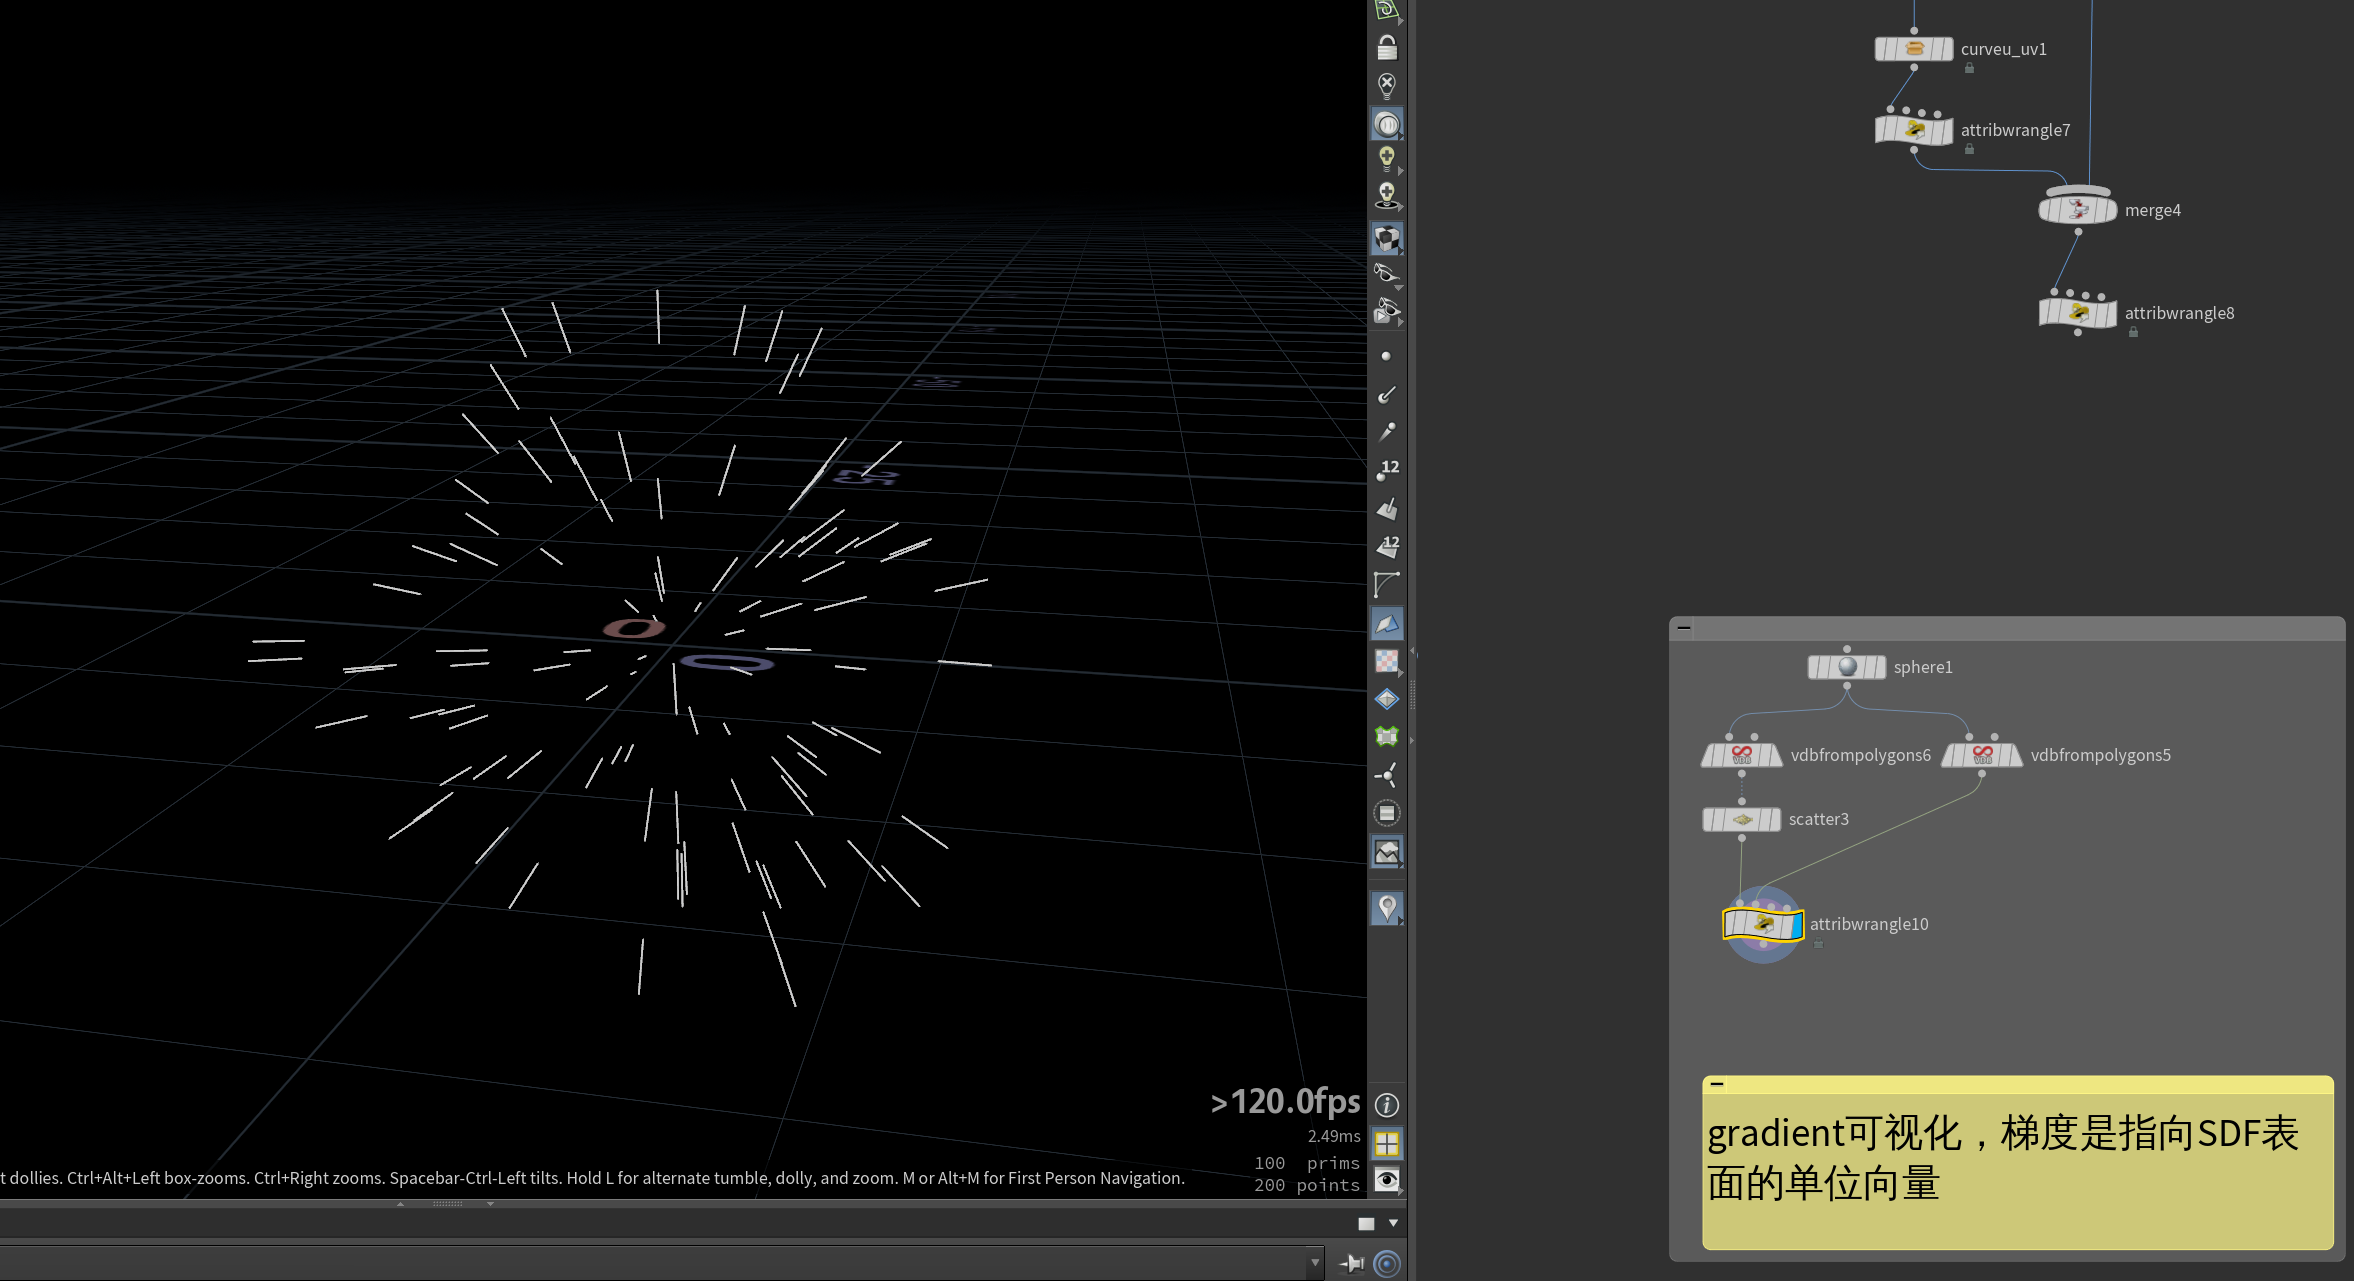
Task: Disable lighting with the crossed bulb icon
Action: [x=1387, y=85]
